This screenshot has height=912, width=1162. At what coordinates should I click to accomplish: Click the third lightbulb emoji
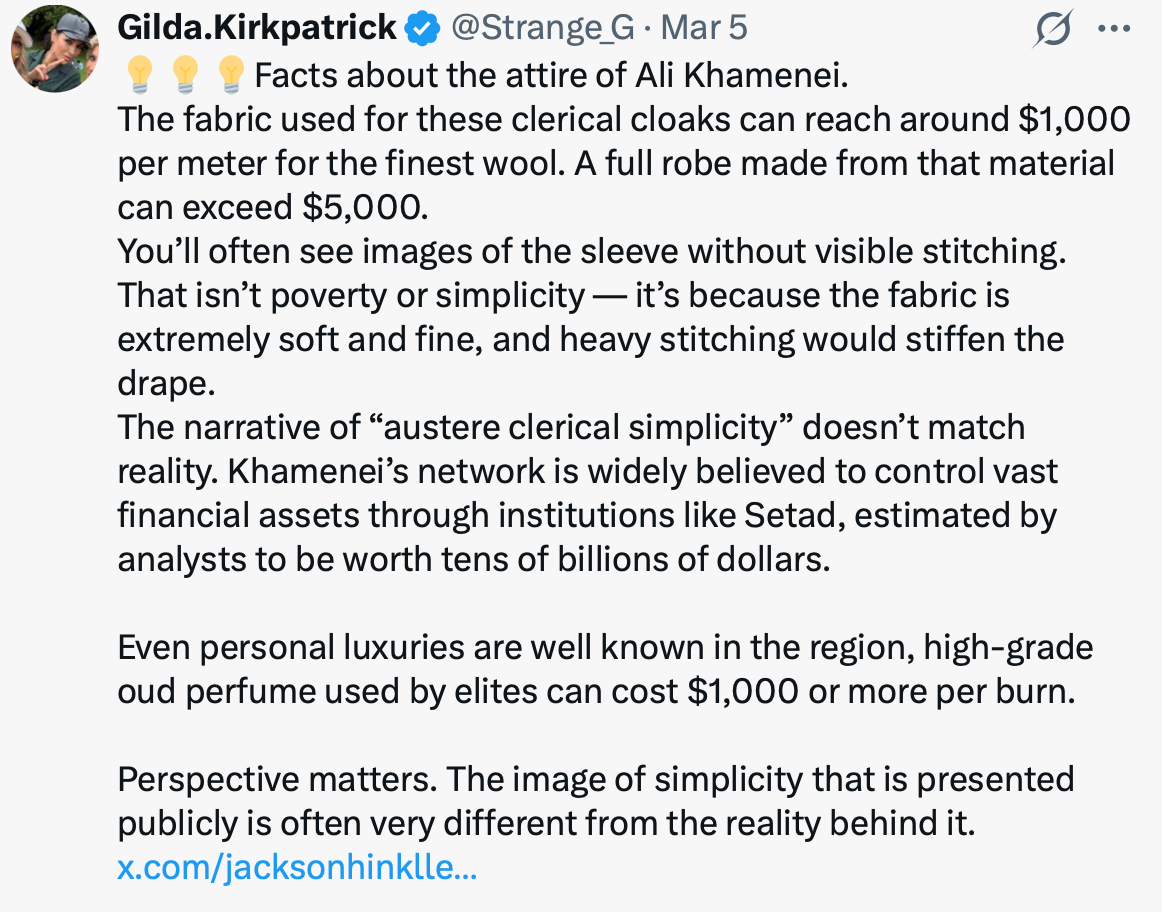(x=231, y=74)
